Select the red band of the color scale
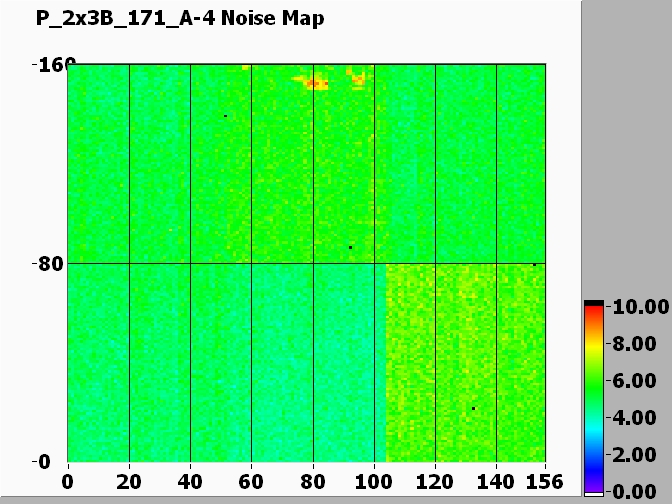The width and height of the screenshot is (672, 504). [x=594, y=317]
